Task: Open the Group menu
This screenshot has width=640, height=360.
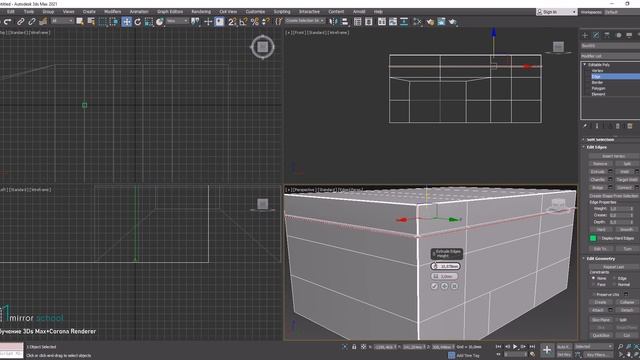Action: 48,12
